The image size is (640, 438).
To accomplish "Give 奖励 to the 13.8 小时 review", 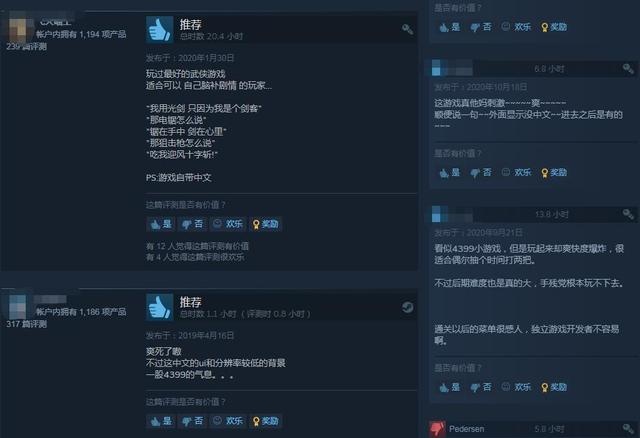I will pyautogui.click(x=554, y=387).
